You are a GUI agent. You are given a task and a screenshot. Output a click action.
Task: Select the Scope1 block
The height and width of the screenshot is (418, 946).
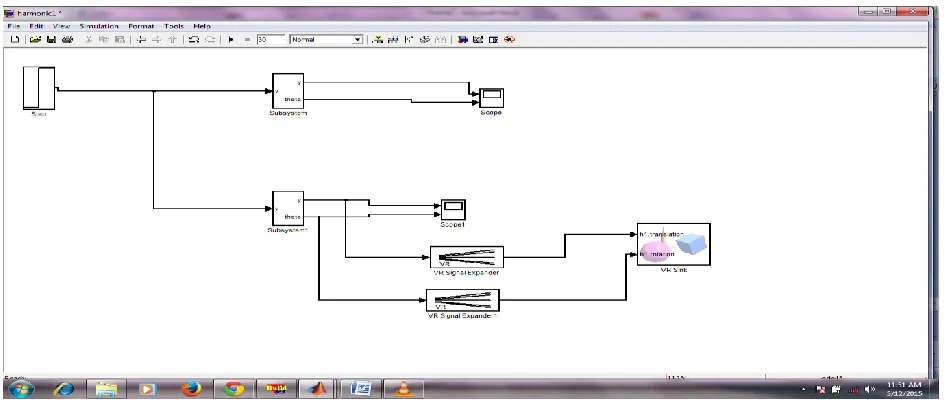pos(453,209)
